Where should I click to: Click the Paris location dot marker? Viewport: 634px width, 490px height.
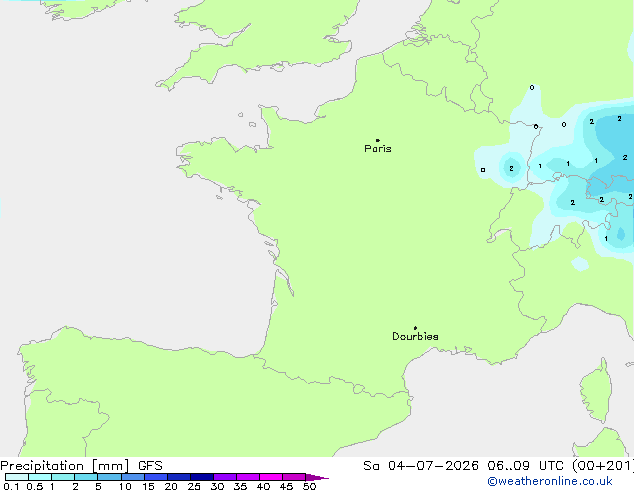(378, 140)
